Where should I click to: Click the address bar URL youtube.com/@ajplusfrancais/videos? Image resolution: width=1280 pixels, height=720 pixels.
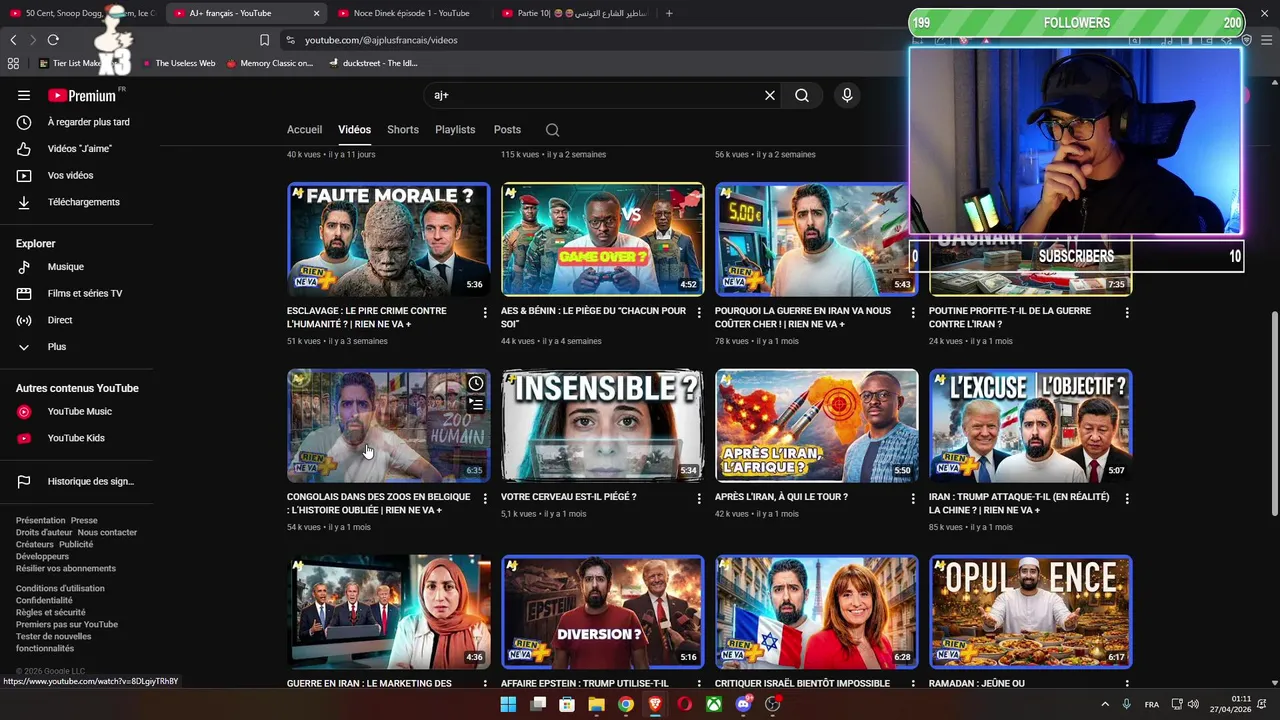[x=381, y=40]
